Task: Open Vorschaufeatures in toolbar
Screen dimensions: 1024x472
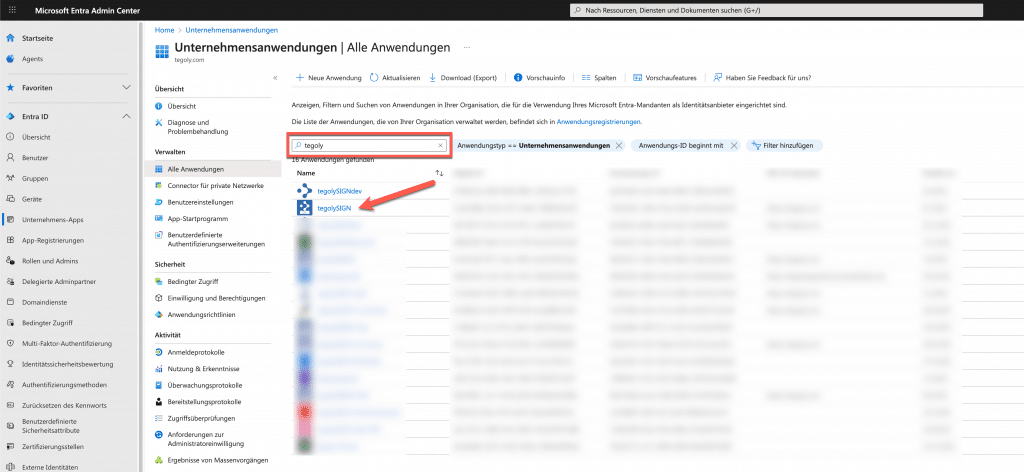Action: click(x=638, y=78)
